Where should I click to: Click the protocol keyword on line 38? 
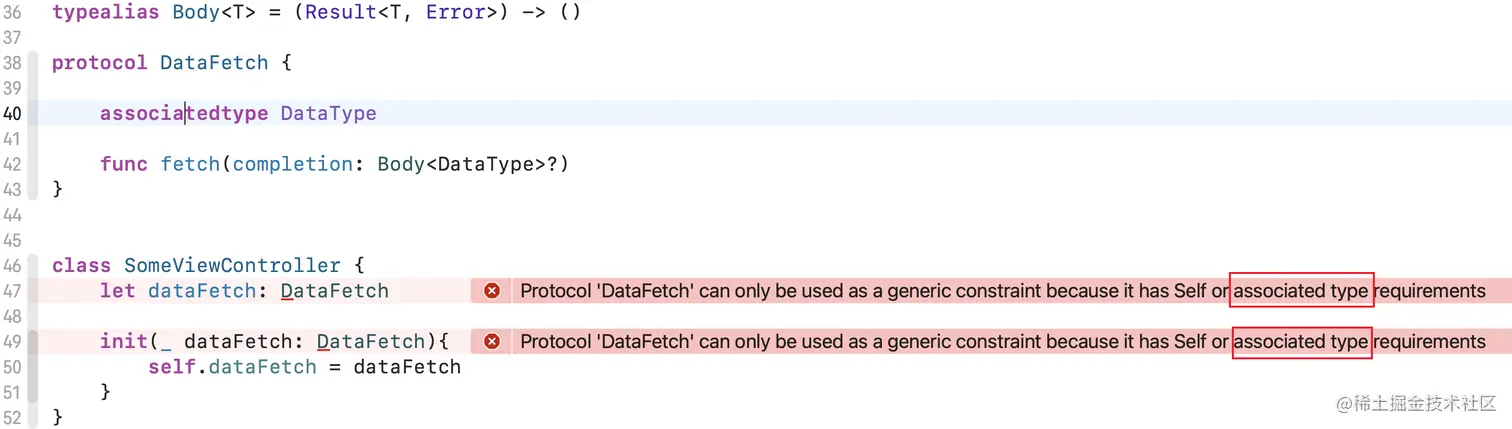tap(99, 63)
